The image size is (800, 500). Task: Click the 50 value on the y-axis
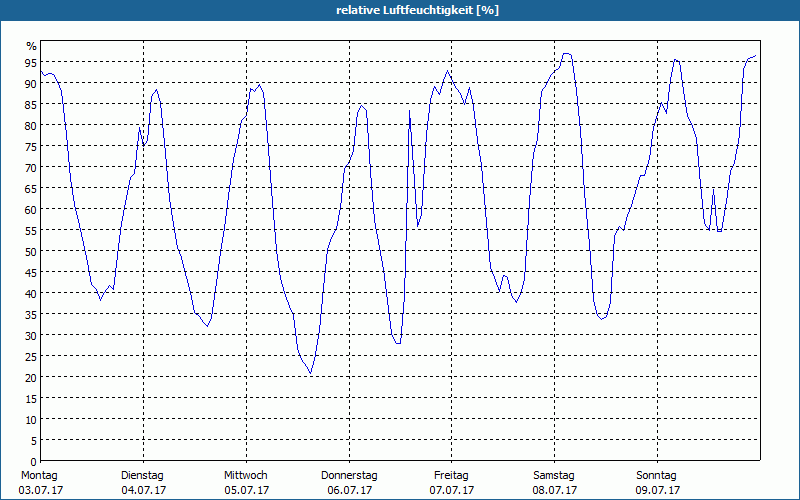(x=31, y=251)
